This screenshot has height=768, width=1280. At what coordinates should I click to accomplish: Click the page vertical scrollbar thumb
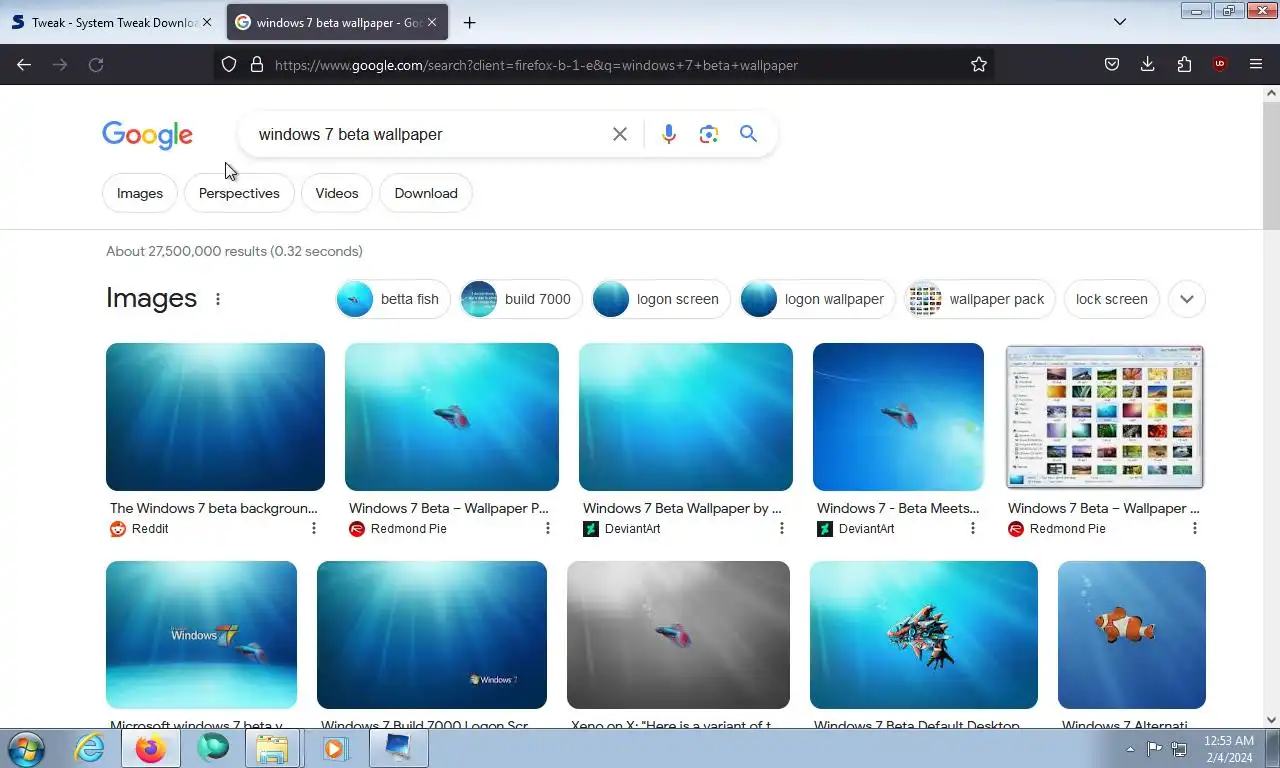(x=1271, y=165)
